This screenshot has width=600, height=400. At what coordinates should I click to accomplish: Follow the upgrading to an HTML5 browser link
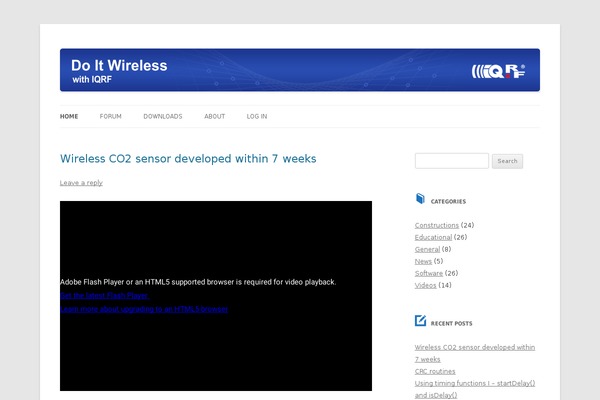144,309
